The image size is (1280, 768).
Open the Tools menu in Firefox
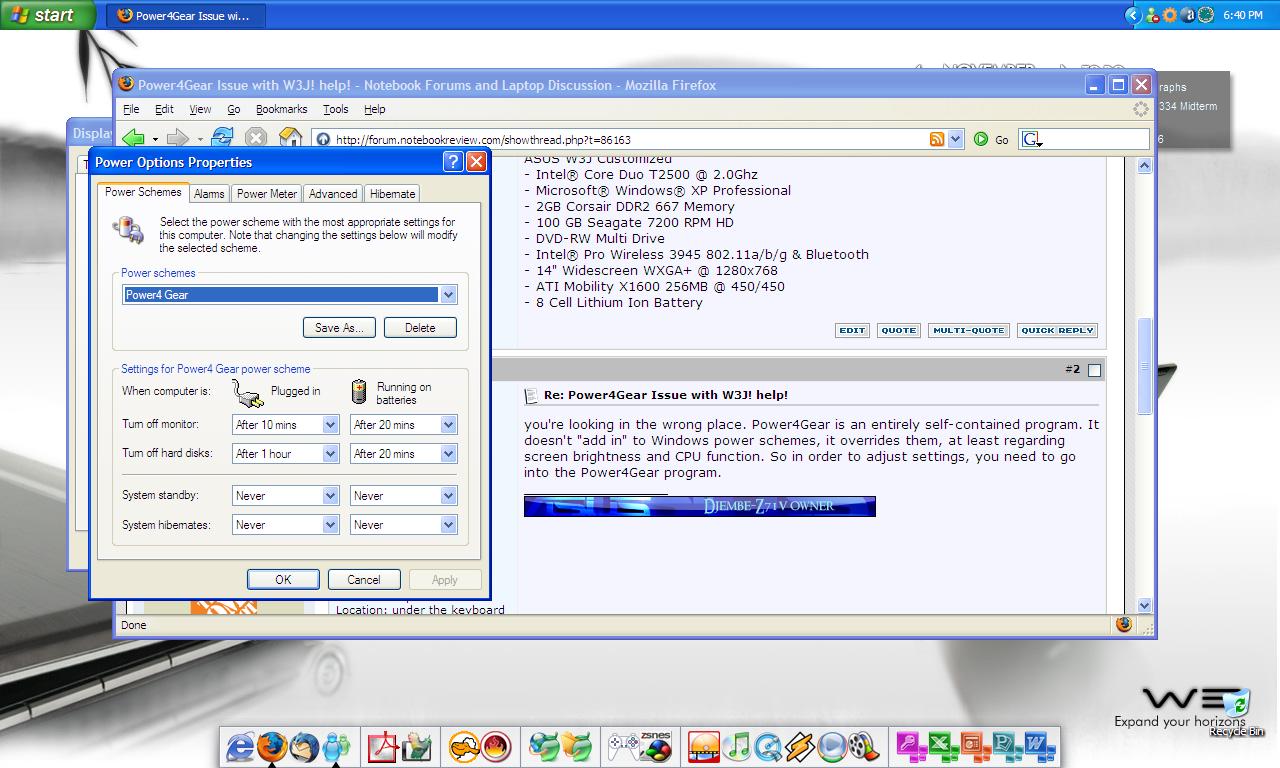tap(335, 109)
